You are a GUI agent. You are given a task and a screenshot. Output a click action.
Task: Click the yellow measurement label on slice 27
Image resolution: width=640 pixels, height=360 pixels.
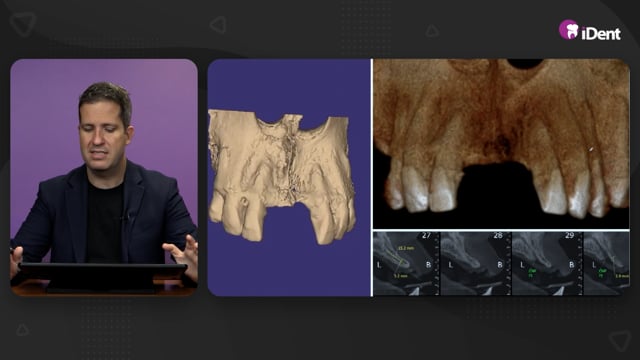406,248
